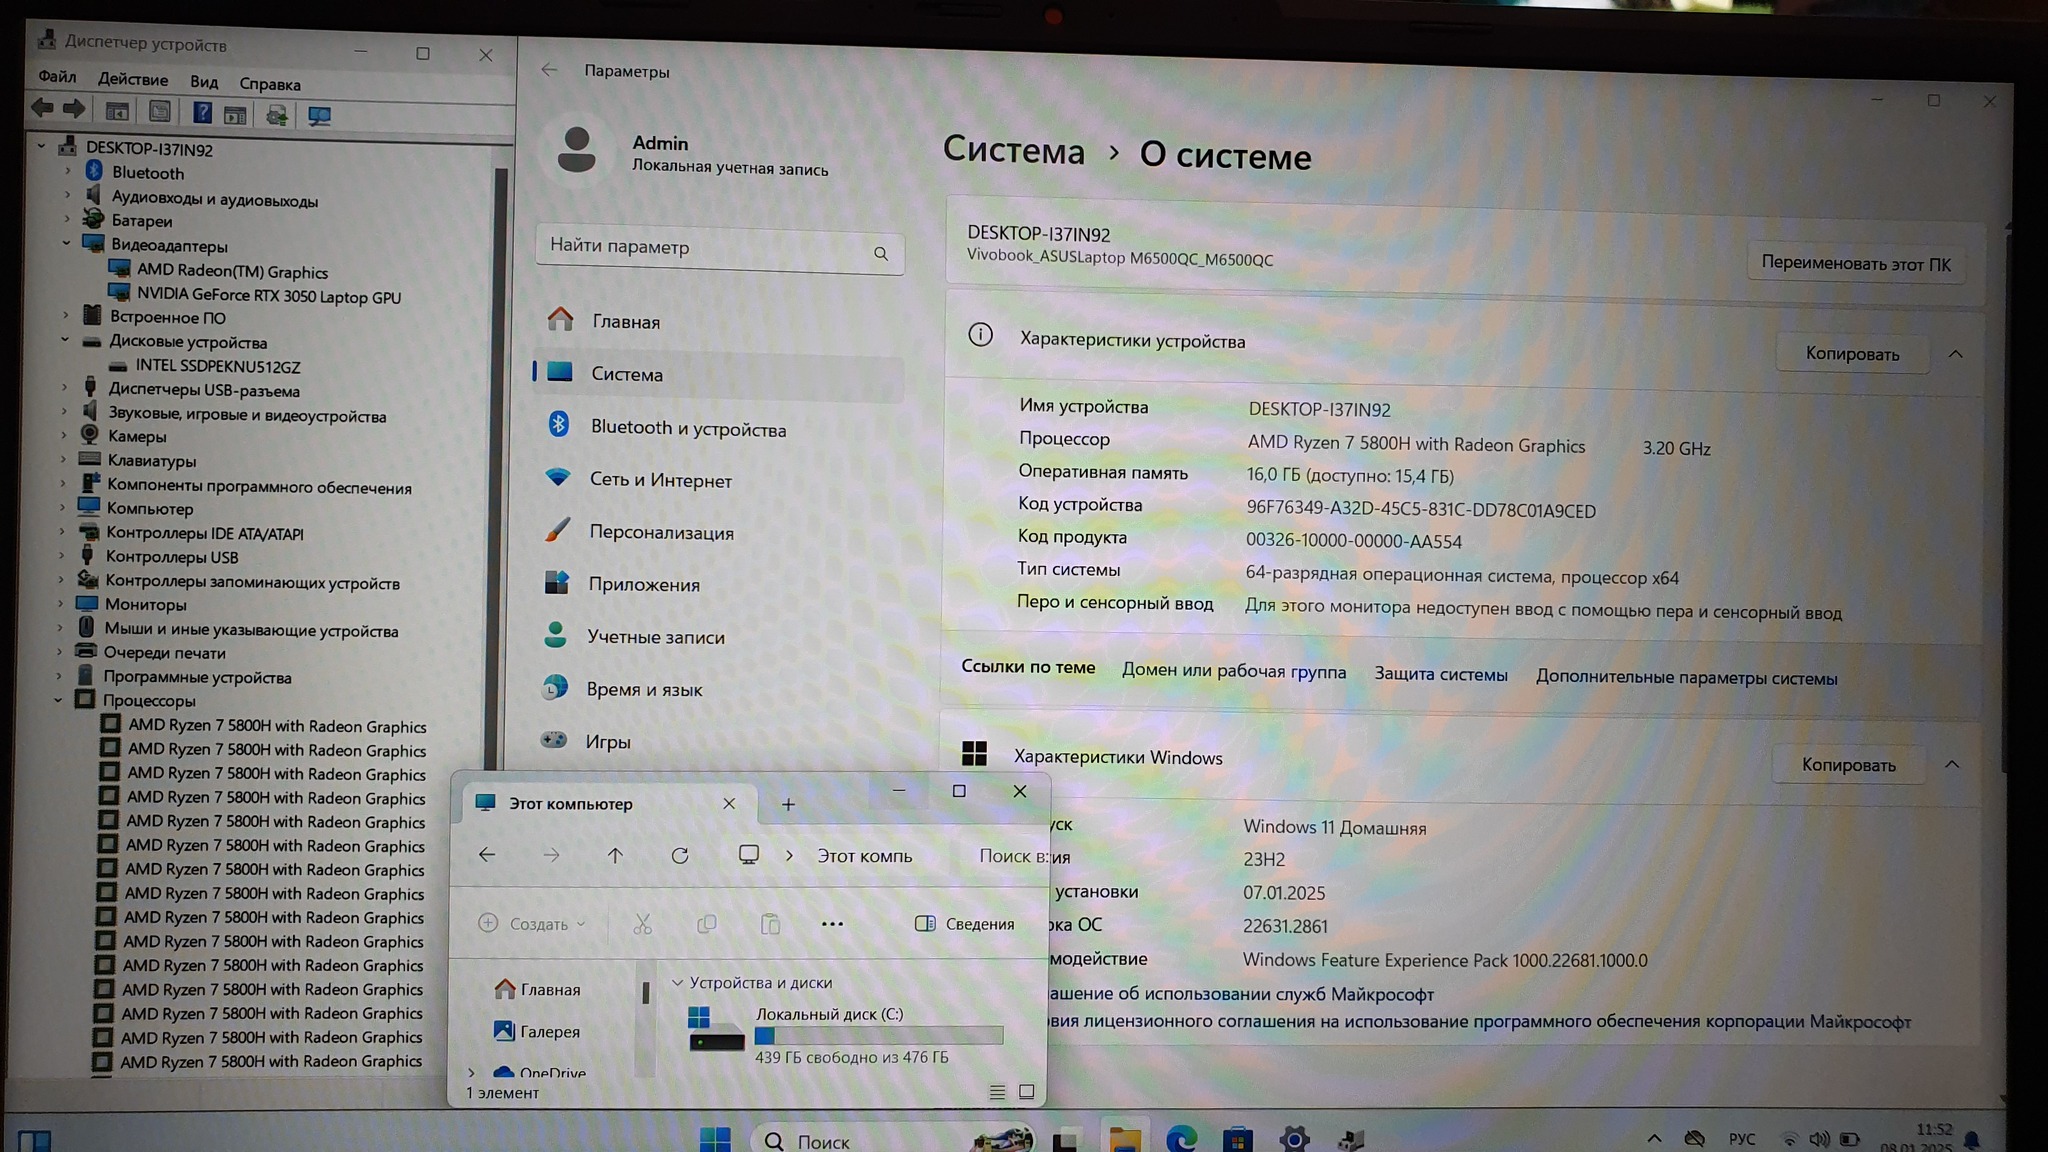Collapse the Процессоры tree node
The width and height of the screenshot is (2048, 1152).
(x=58, y=700)
